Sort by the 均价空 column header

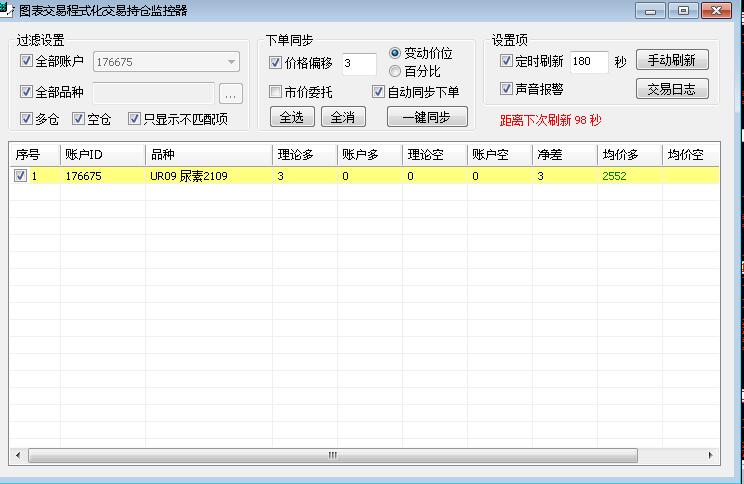click(x=691, y=155)
